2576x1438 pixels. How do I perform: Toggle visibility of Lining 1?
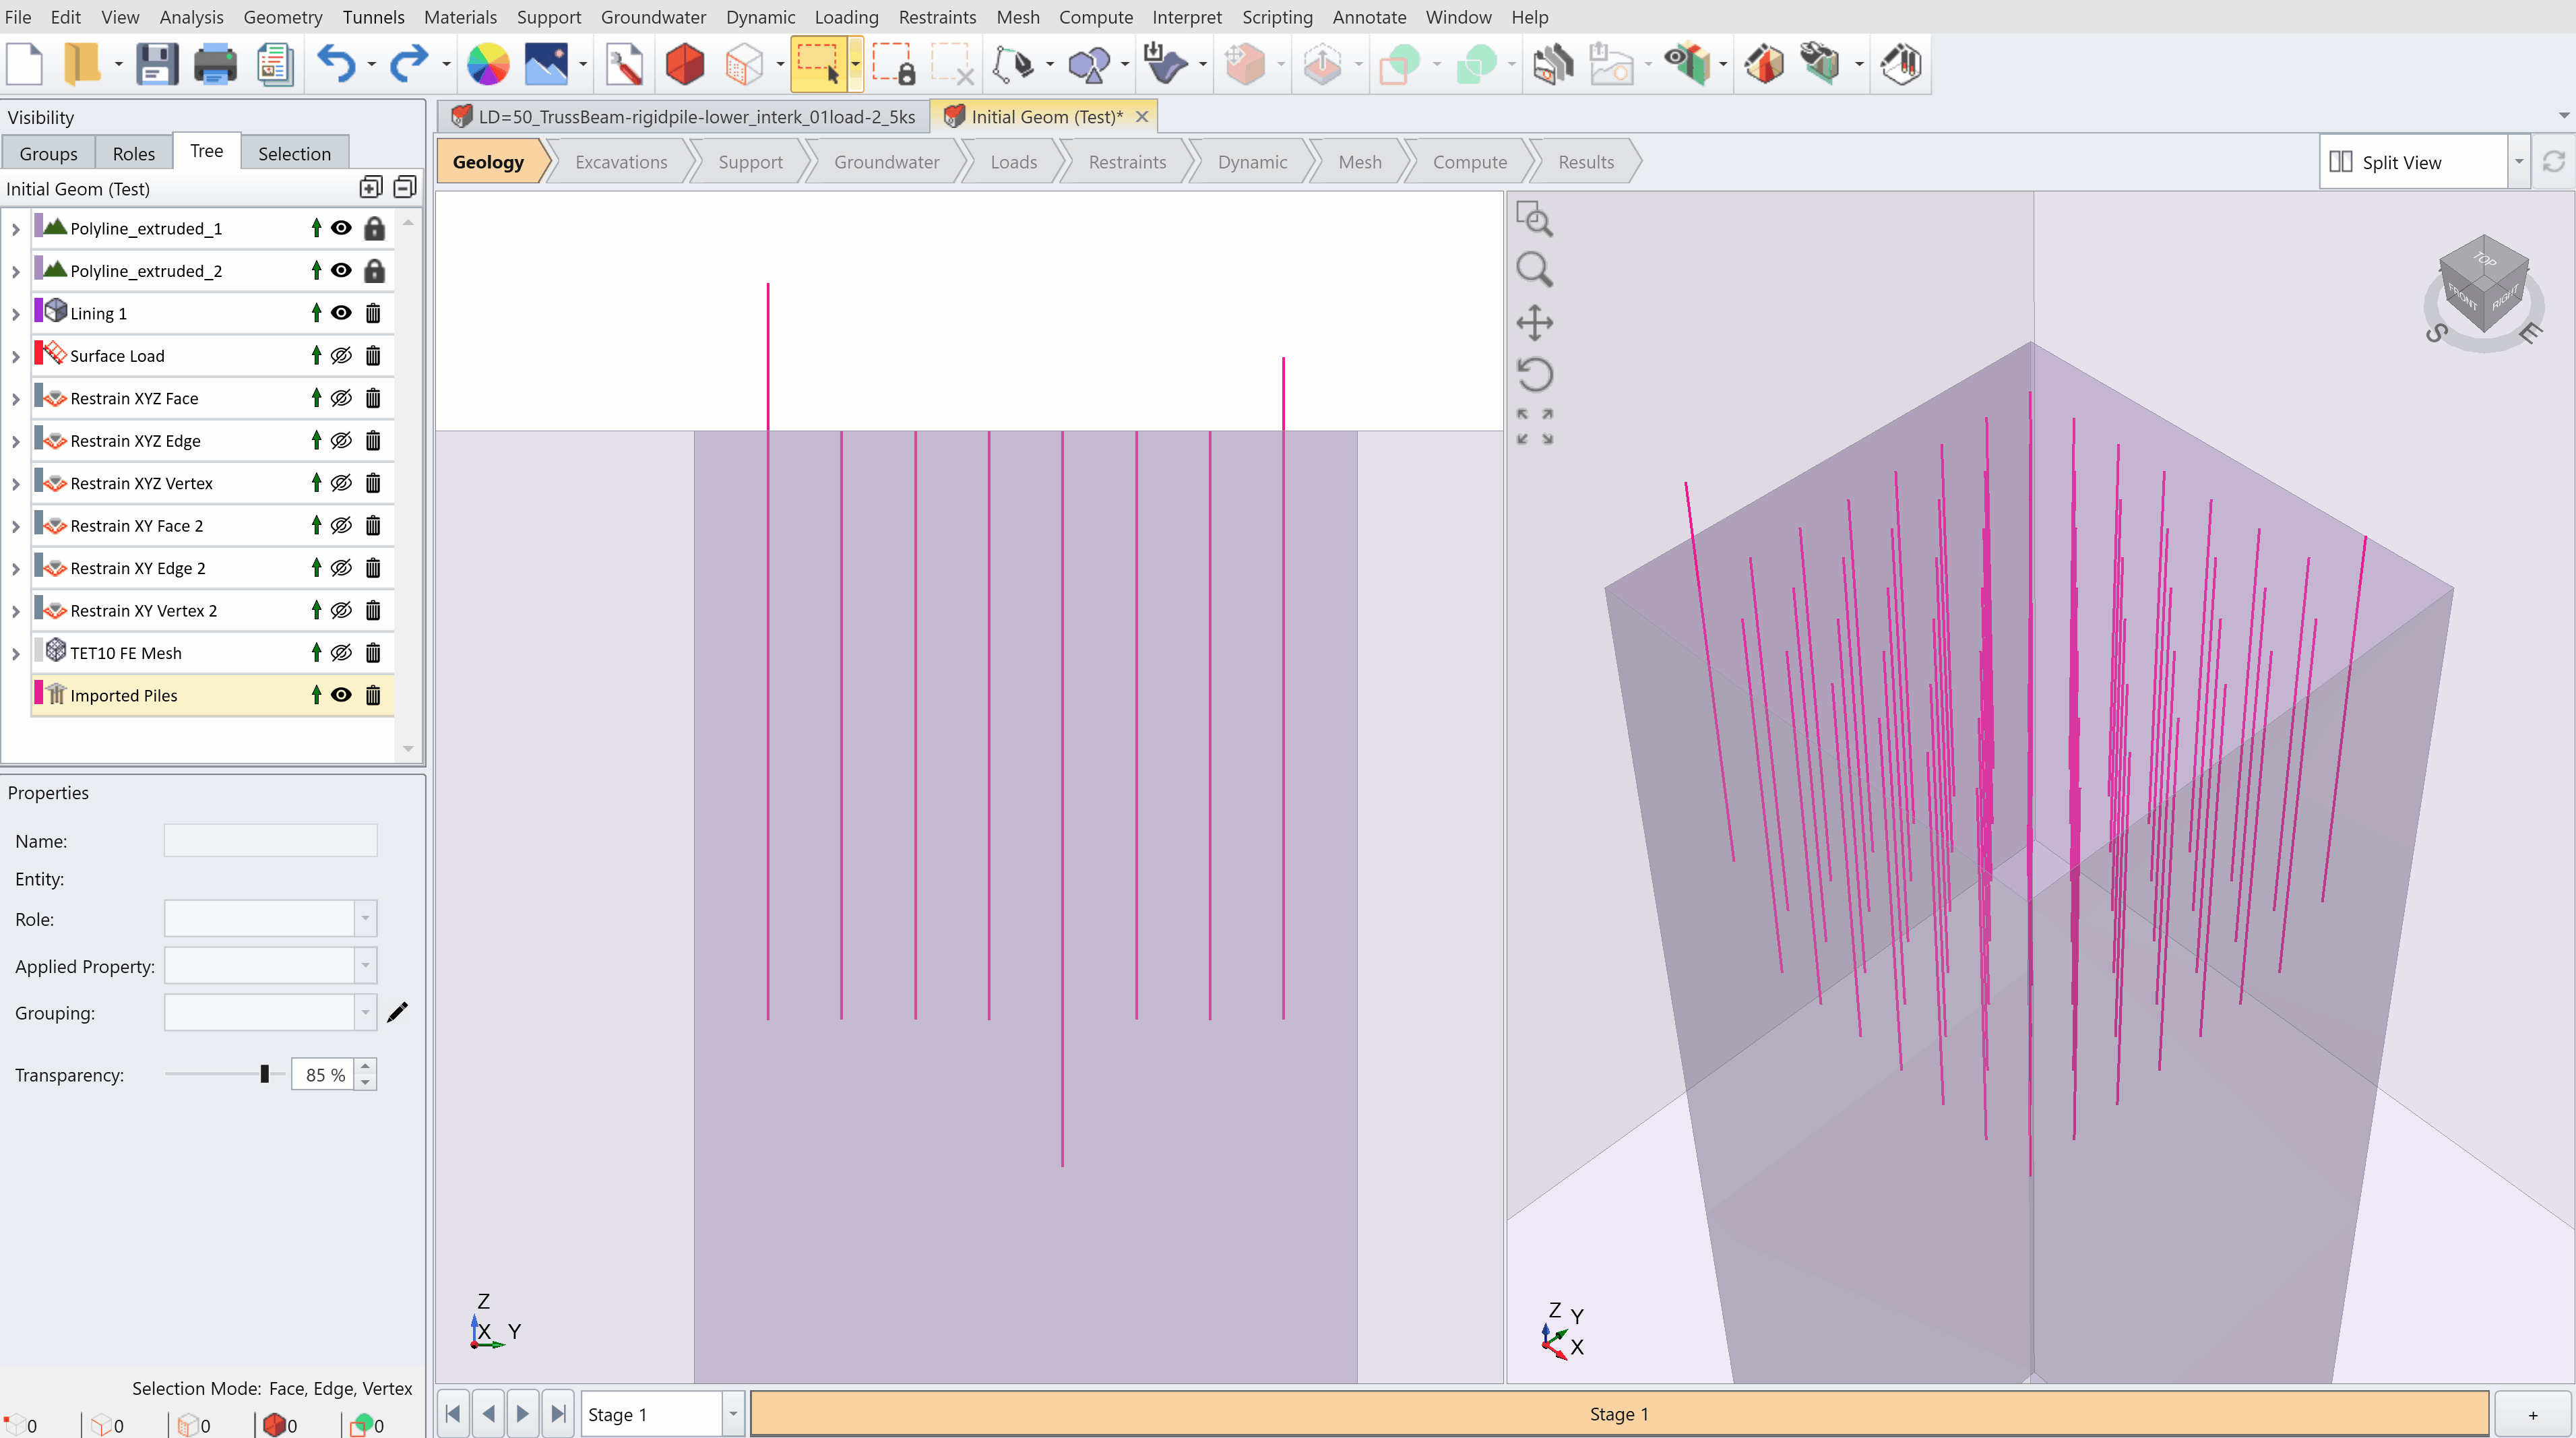click(341, 313)
